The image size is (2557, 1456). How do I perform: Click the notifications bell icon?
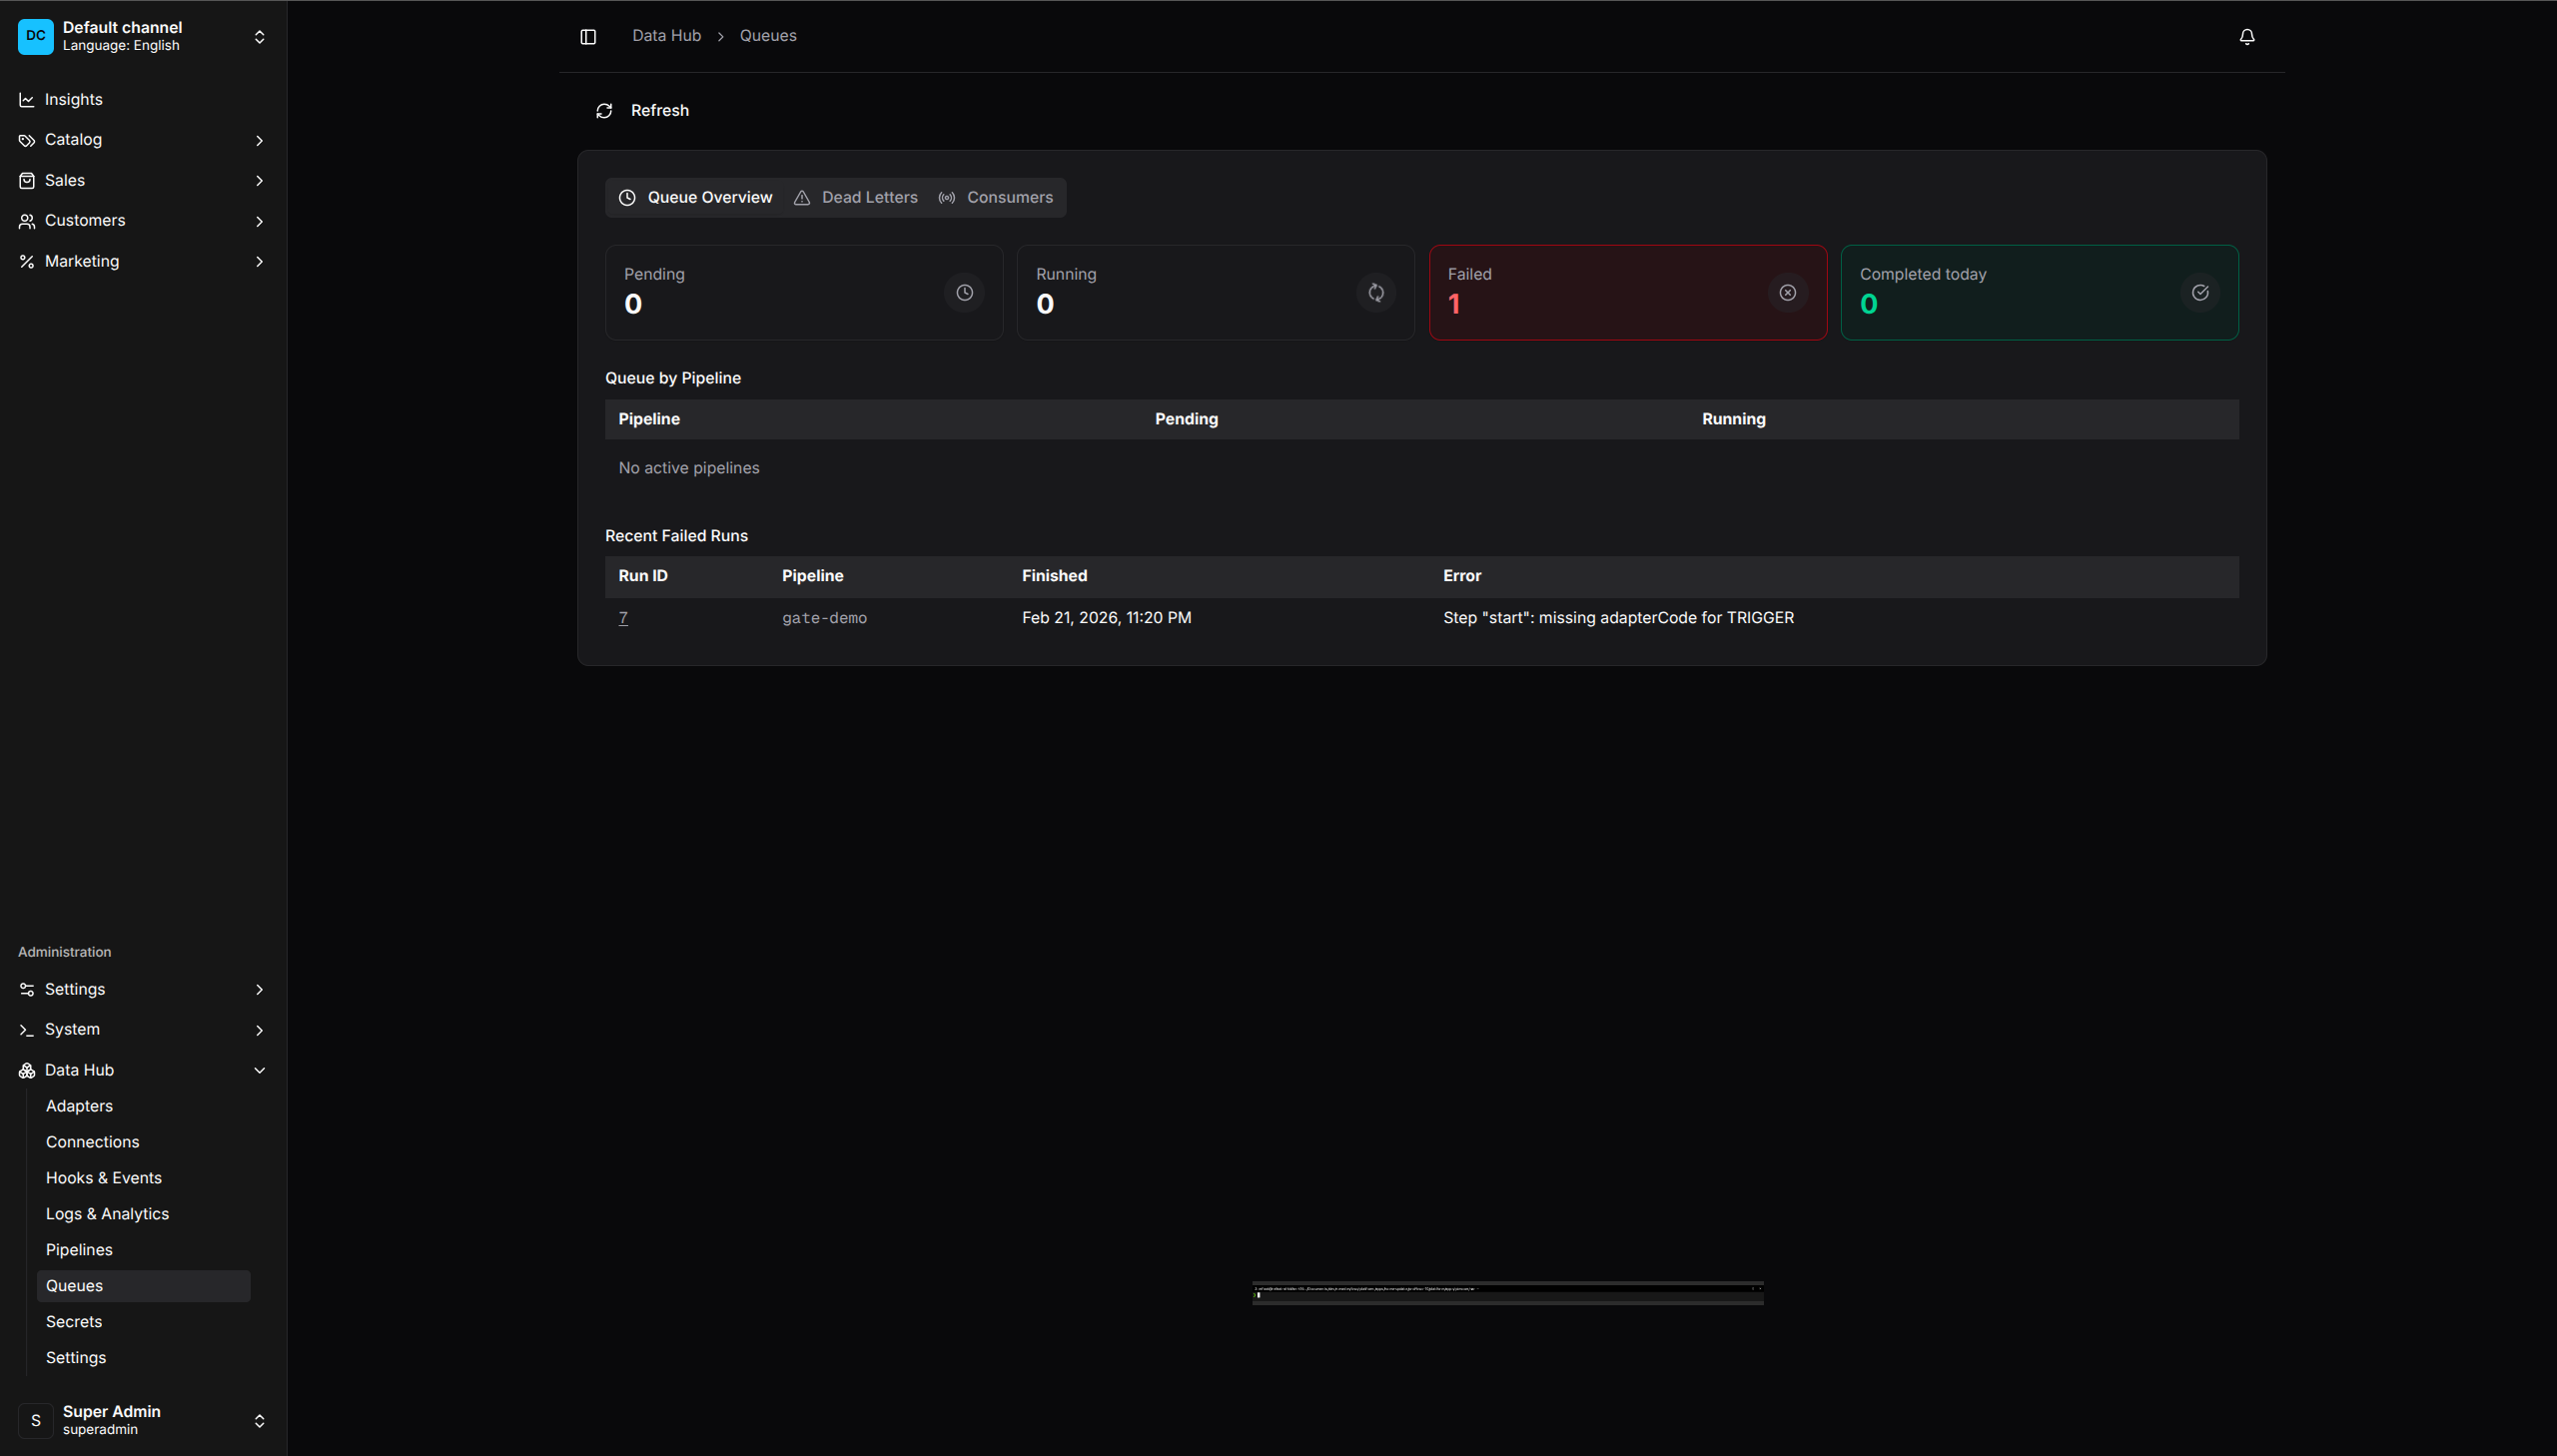tap(2246, 37)
